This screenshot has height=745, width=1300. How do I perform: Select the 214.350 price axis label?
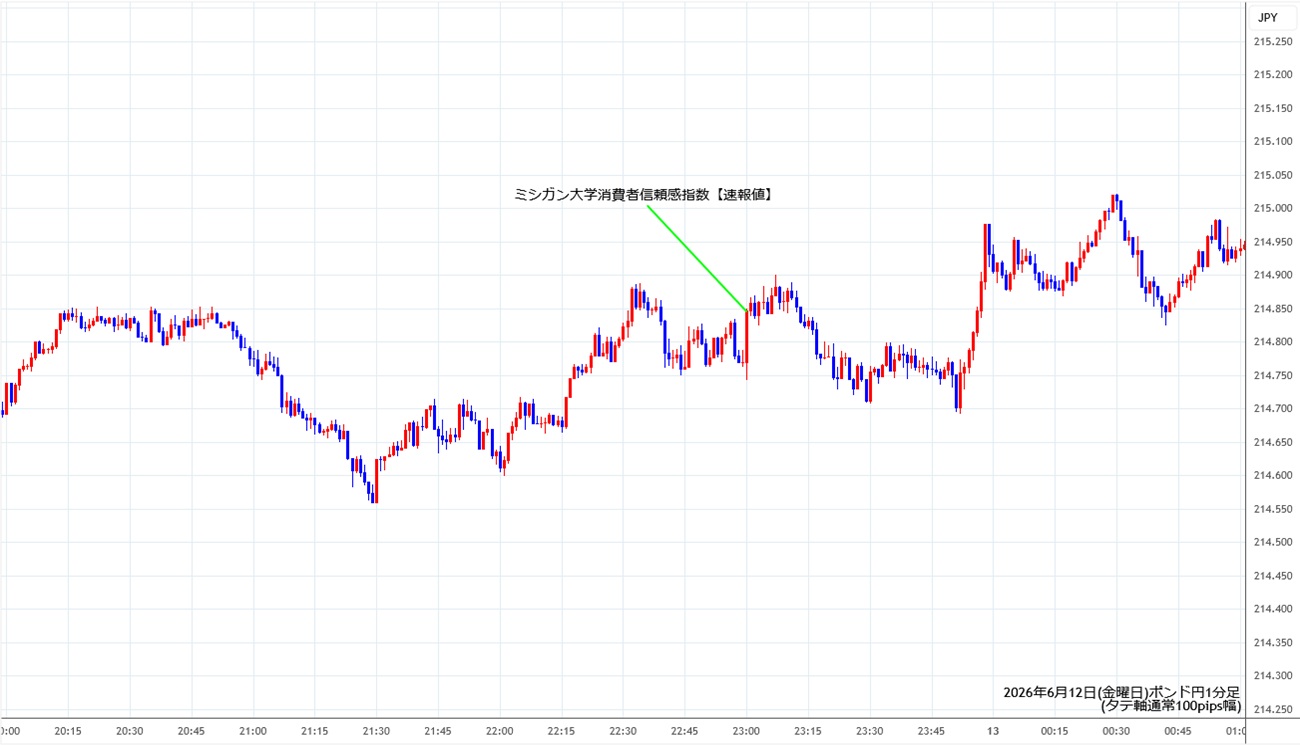pos(1273,642)
